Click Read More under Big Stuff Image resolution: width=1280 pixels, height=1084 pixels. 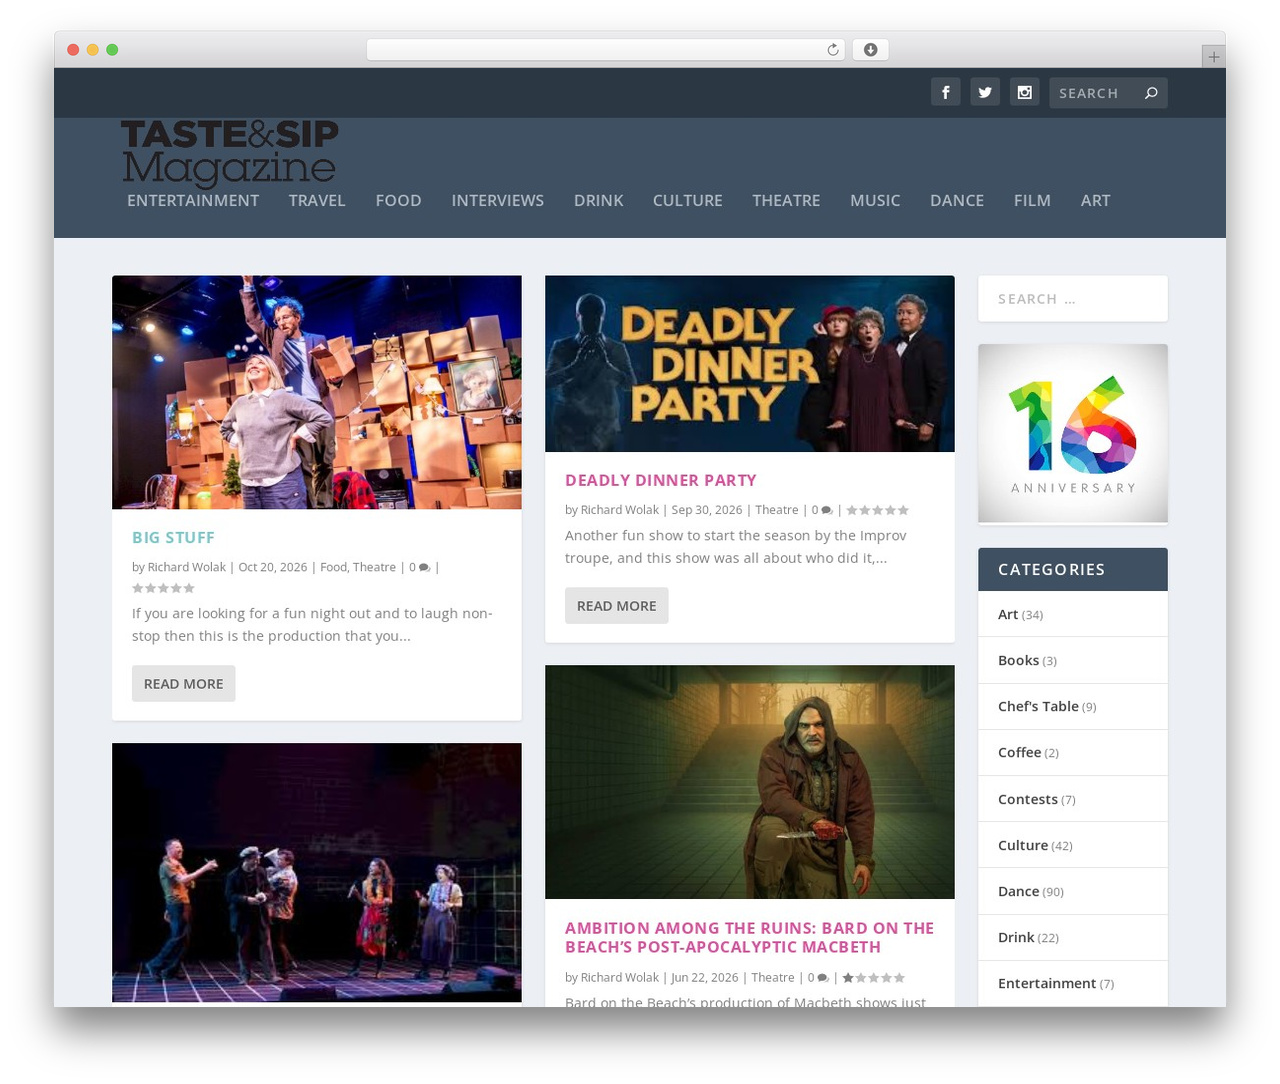click(x=184, y=684)
